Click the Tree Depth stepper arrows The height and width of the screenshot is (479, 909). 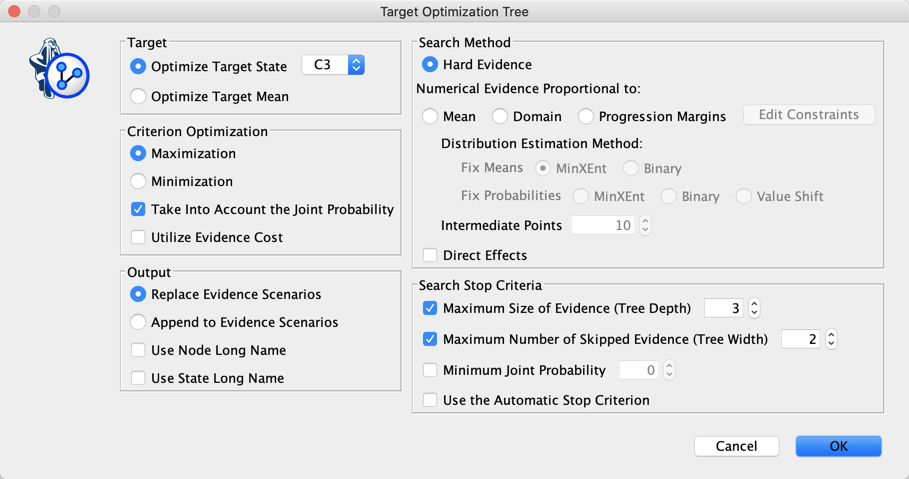[x=754, y=308]
